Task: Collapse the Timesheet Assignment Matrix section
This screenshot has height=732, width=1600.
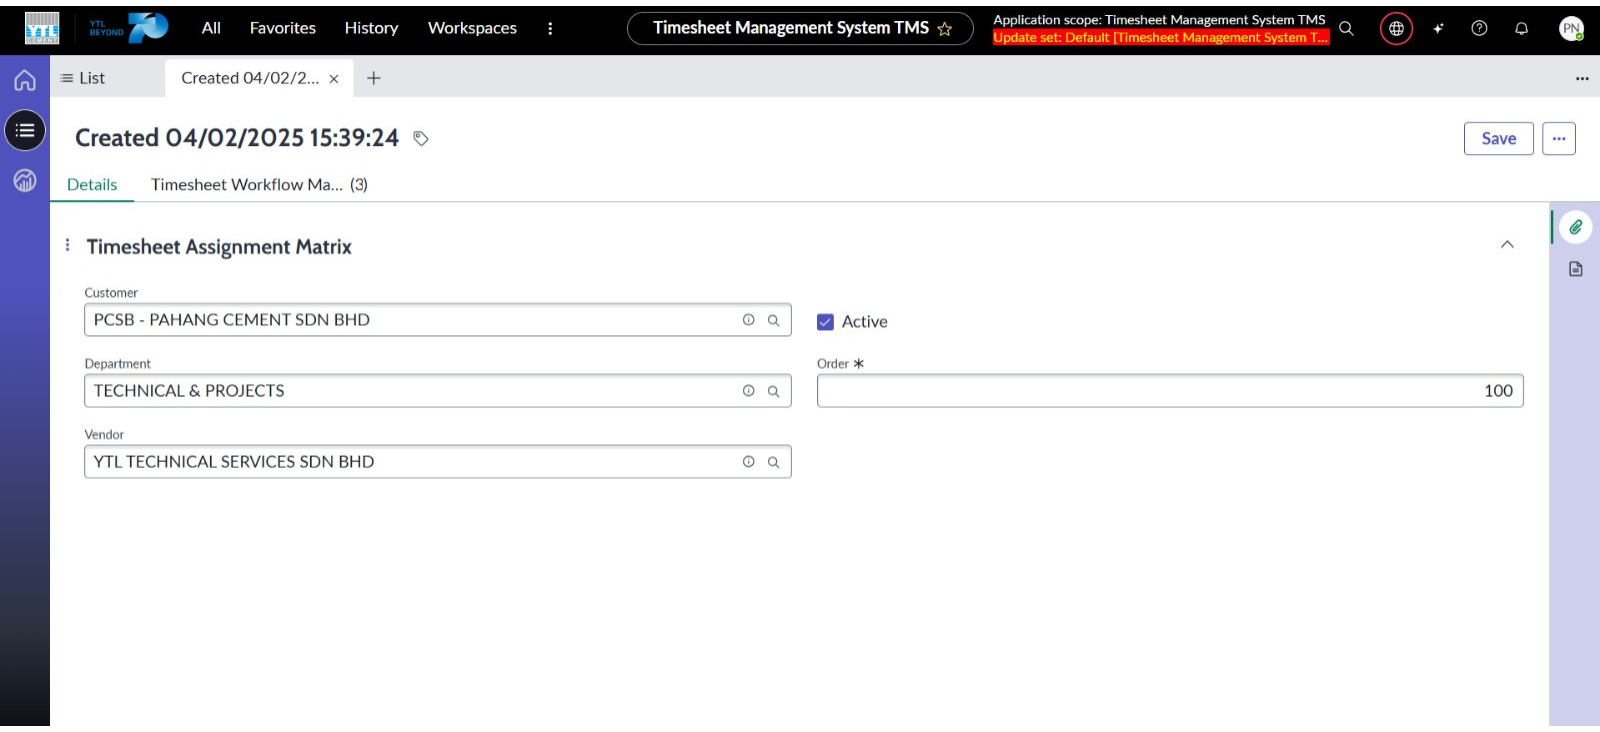Action: click(1507, 245)
